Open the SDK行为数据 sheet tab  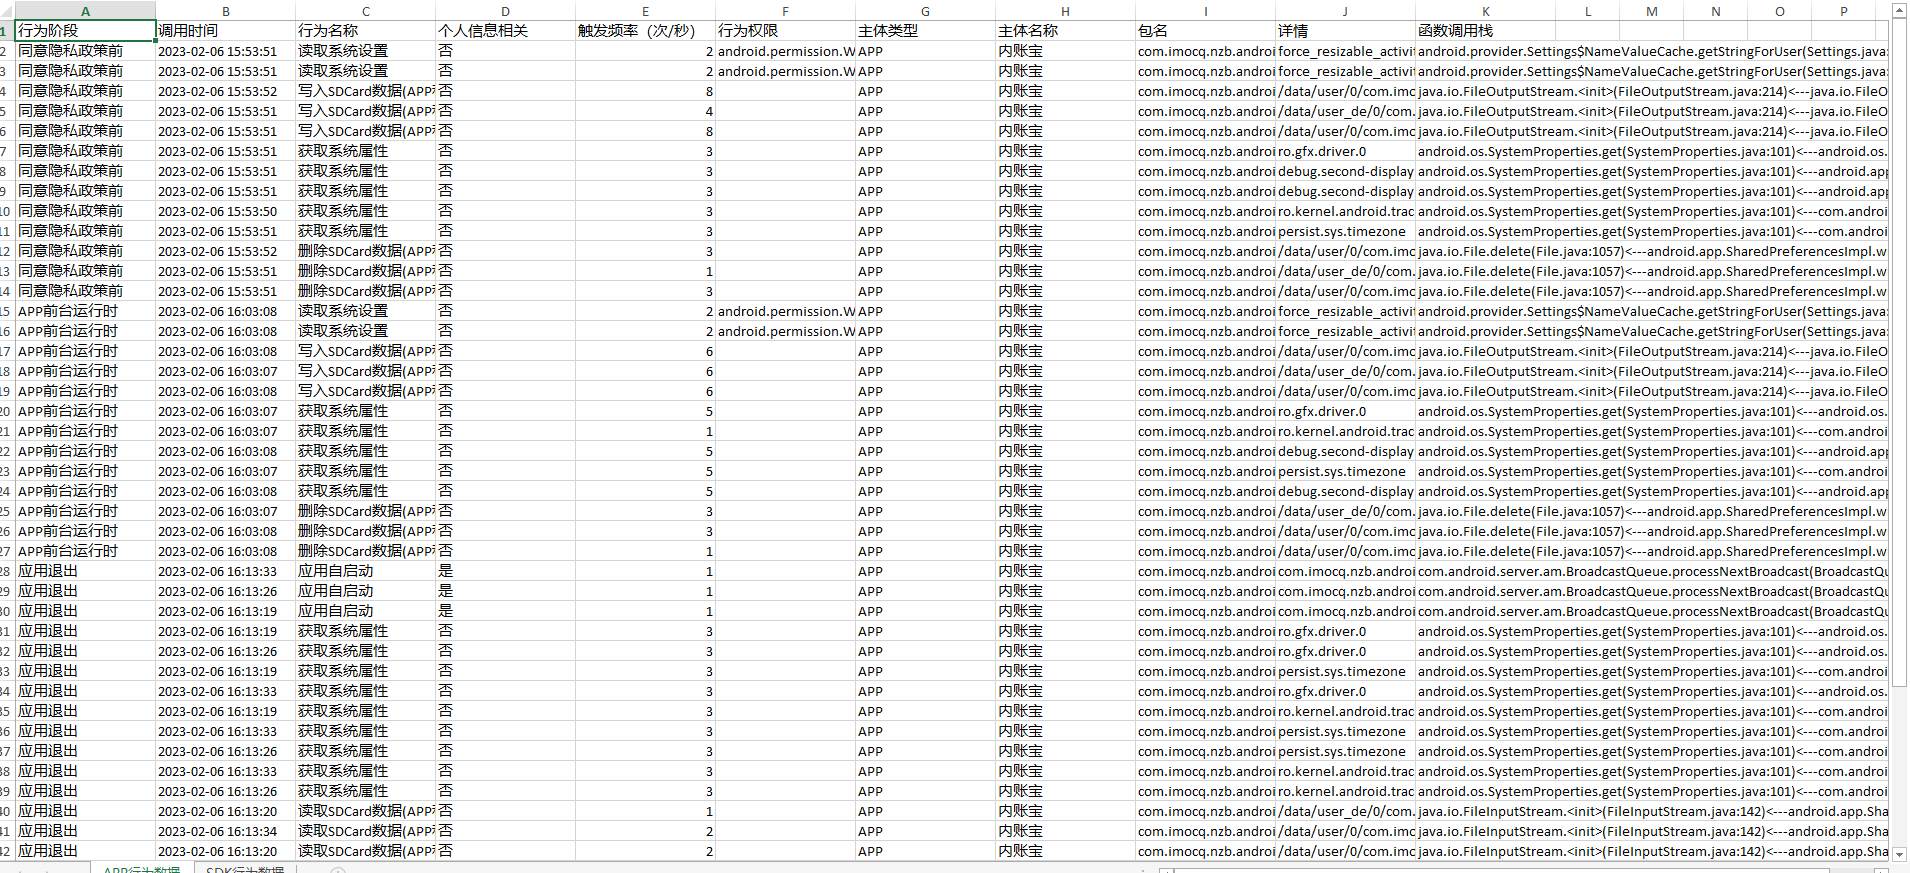[x=245, y=869]
